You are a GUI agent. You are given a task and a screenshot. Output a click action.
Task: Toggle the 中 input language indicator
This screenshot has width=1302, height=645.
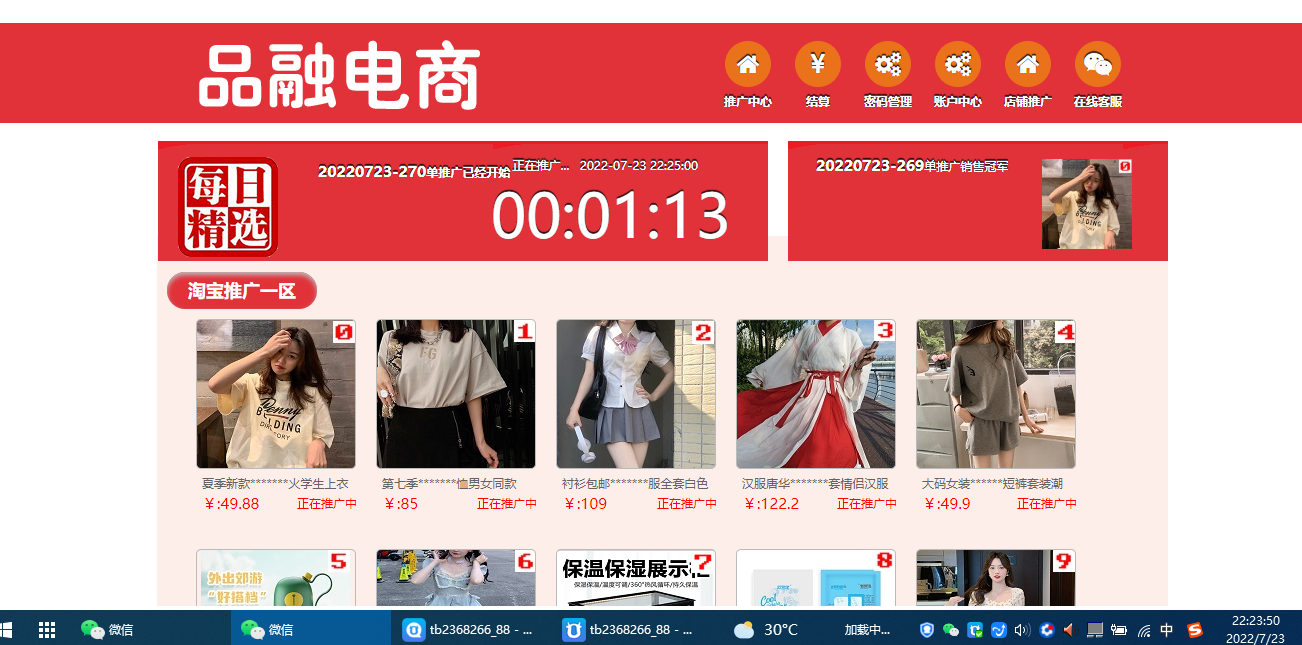click(x=1167, y=630)
